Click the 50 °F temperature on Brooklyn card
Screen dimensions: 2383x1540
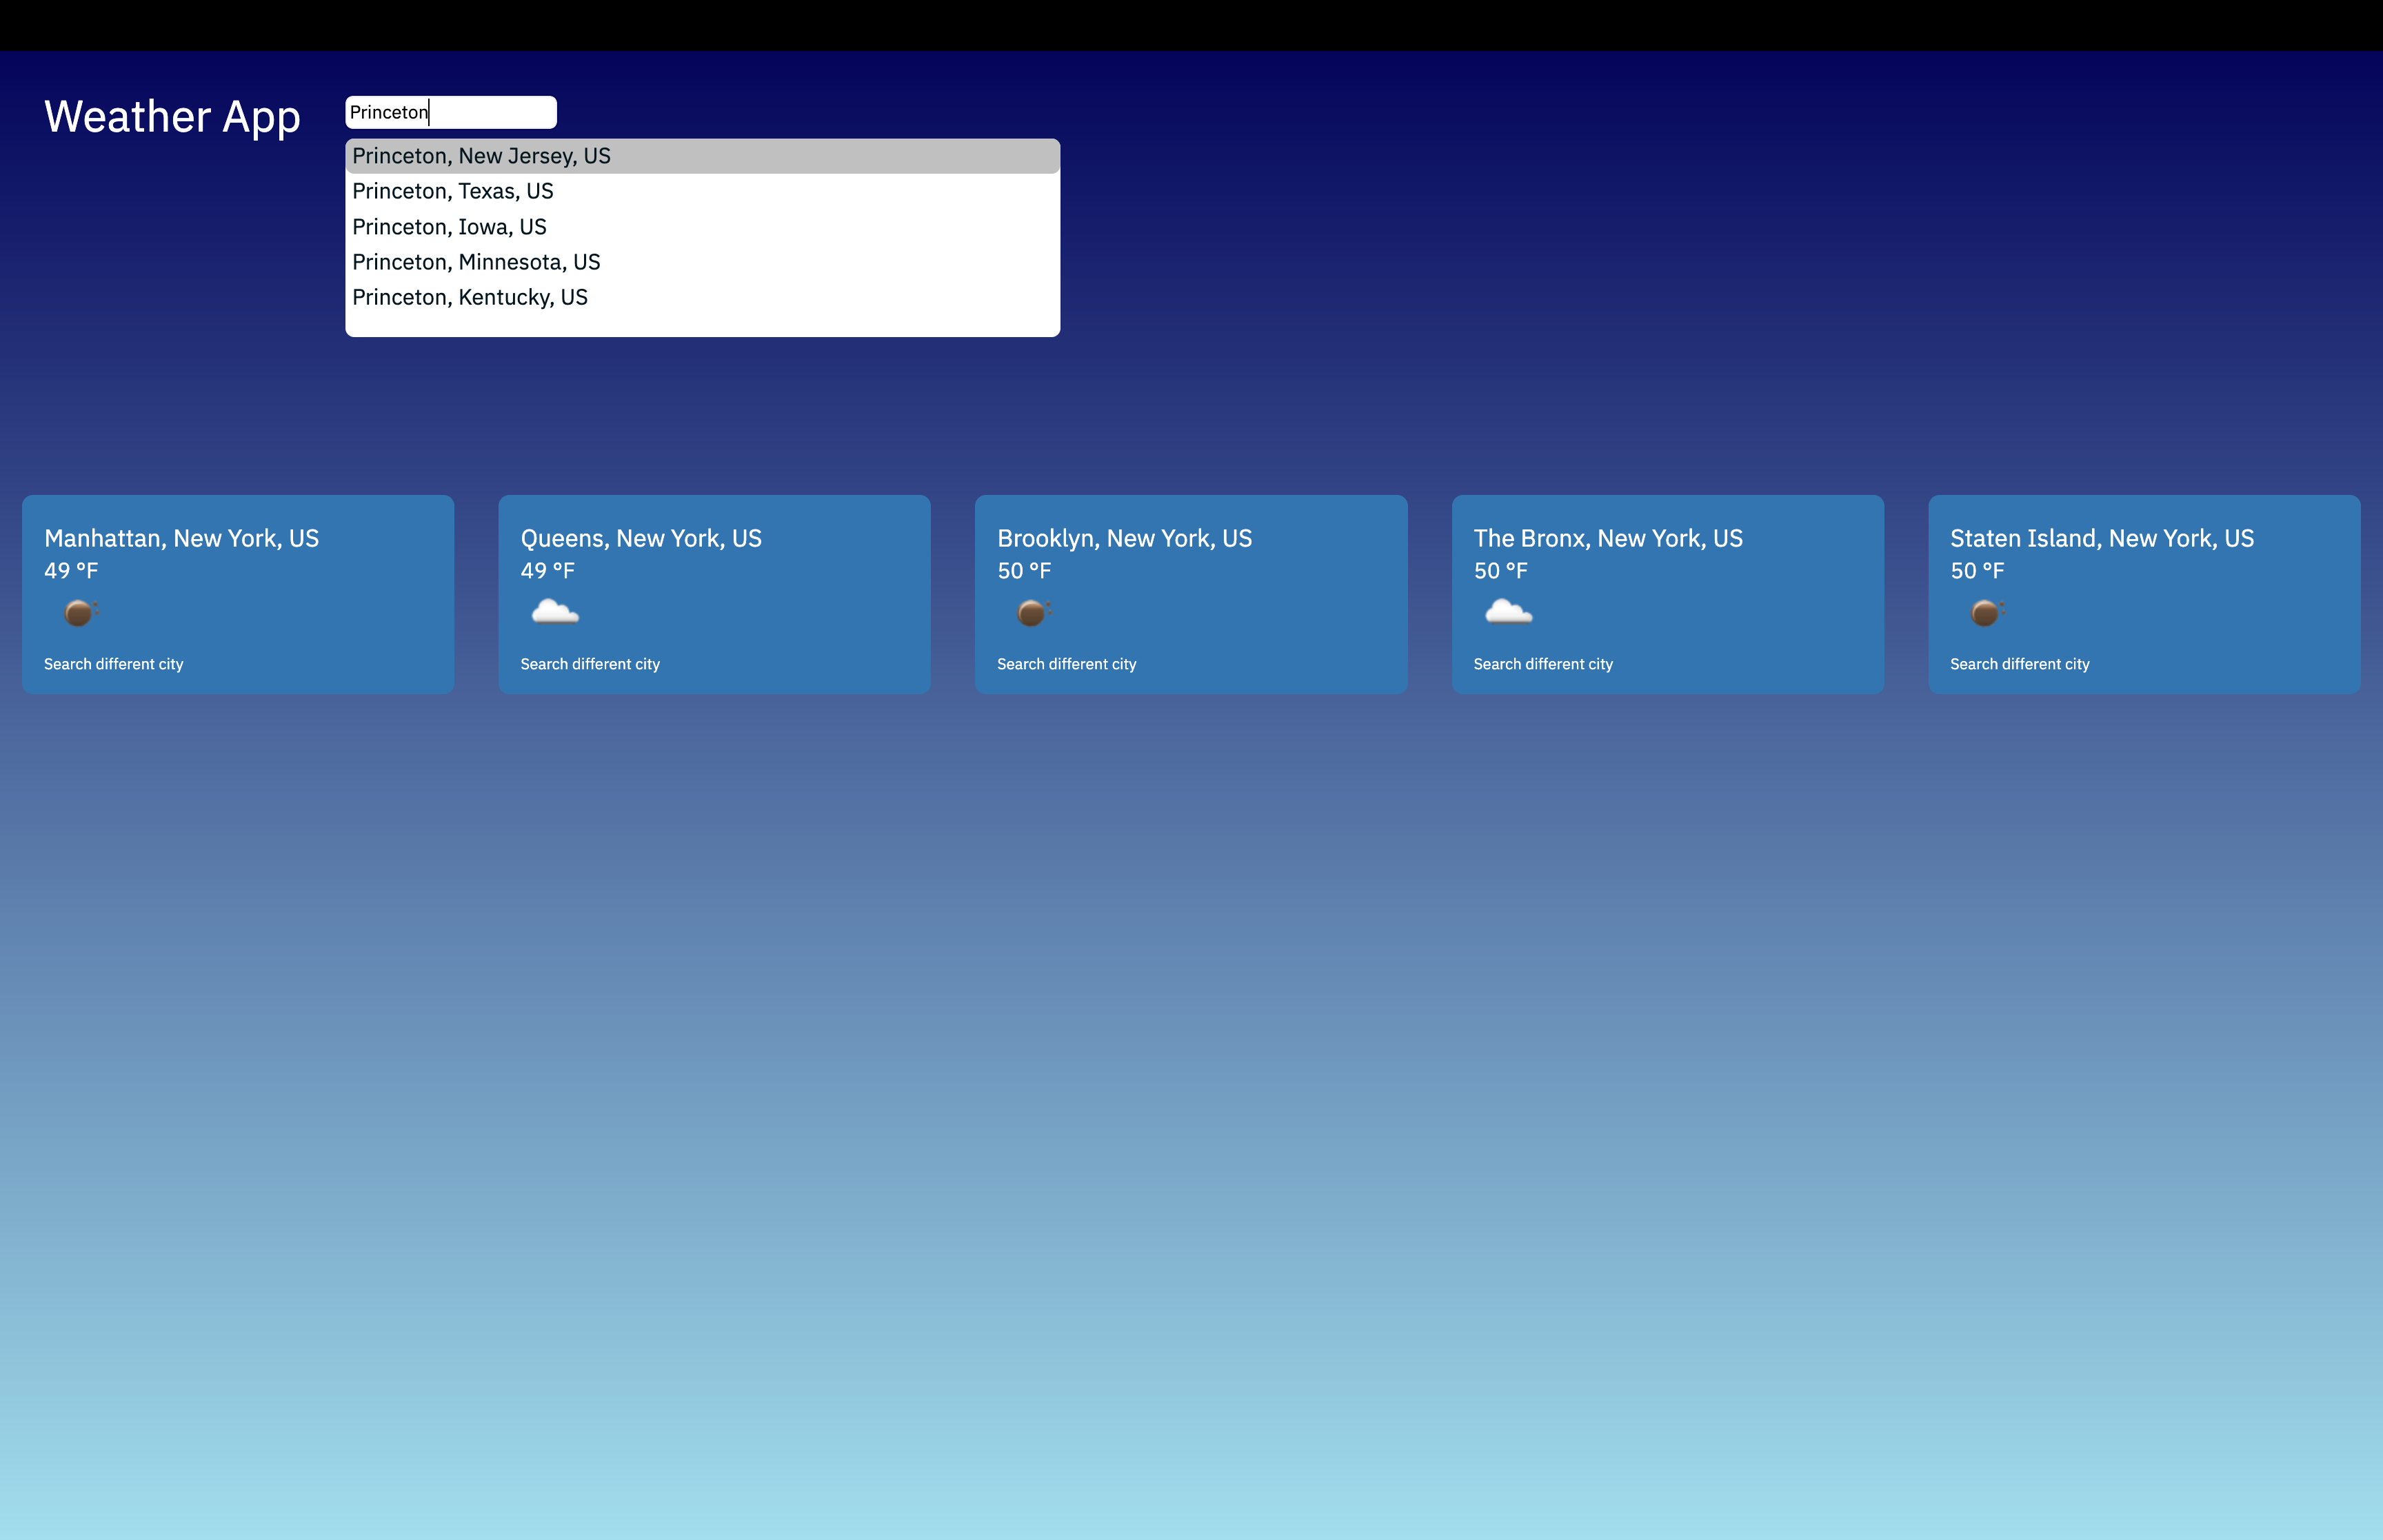[x=1023, y=571]
